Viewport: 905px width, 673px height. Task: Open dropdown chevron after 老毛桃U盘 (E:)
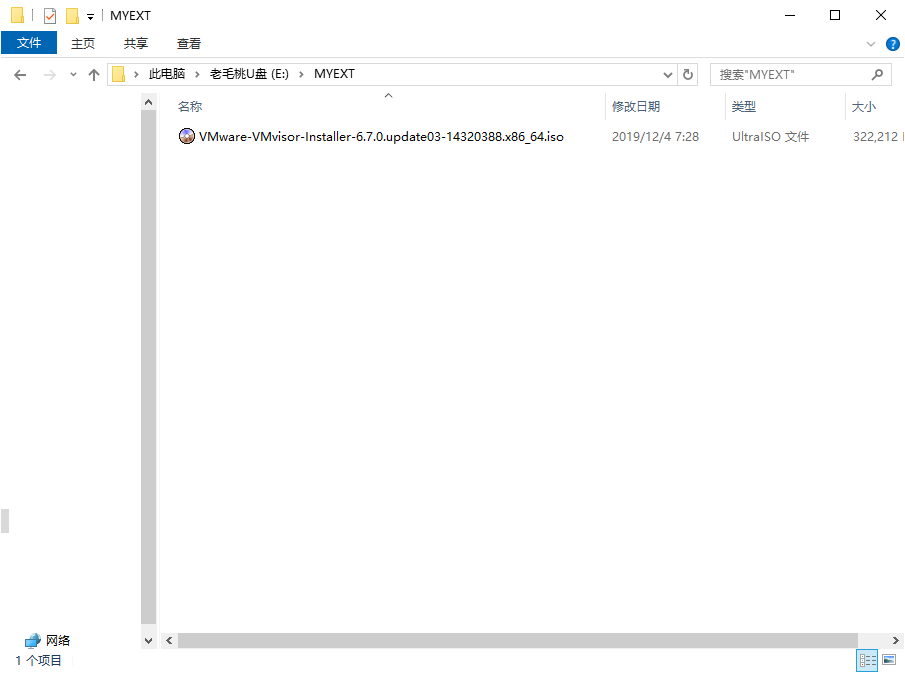tap(301, 74)
